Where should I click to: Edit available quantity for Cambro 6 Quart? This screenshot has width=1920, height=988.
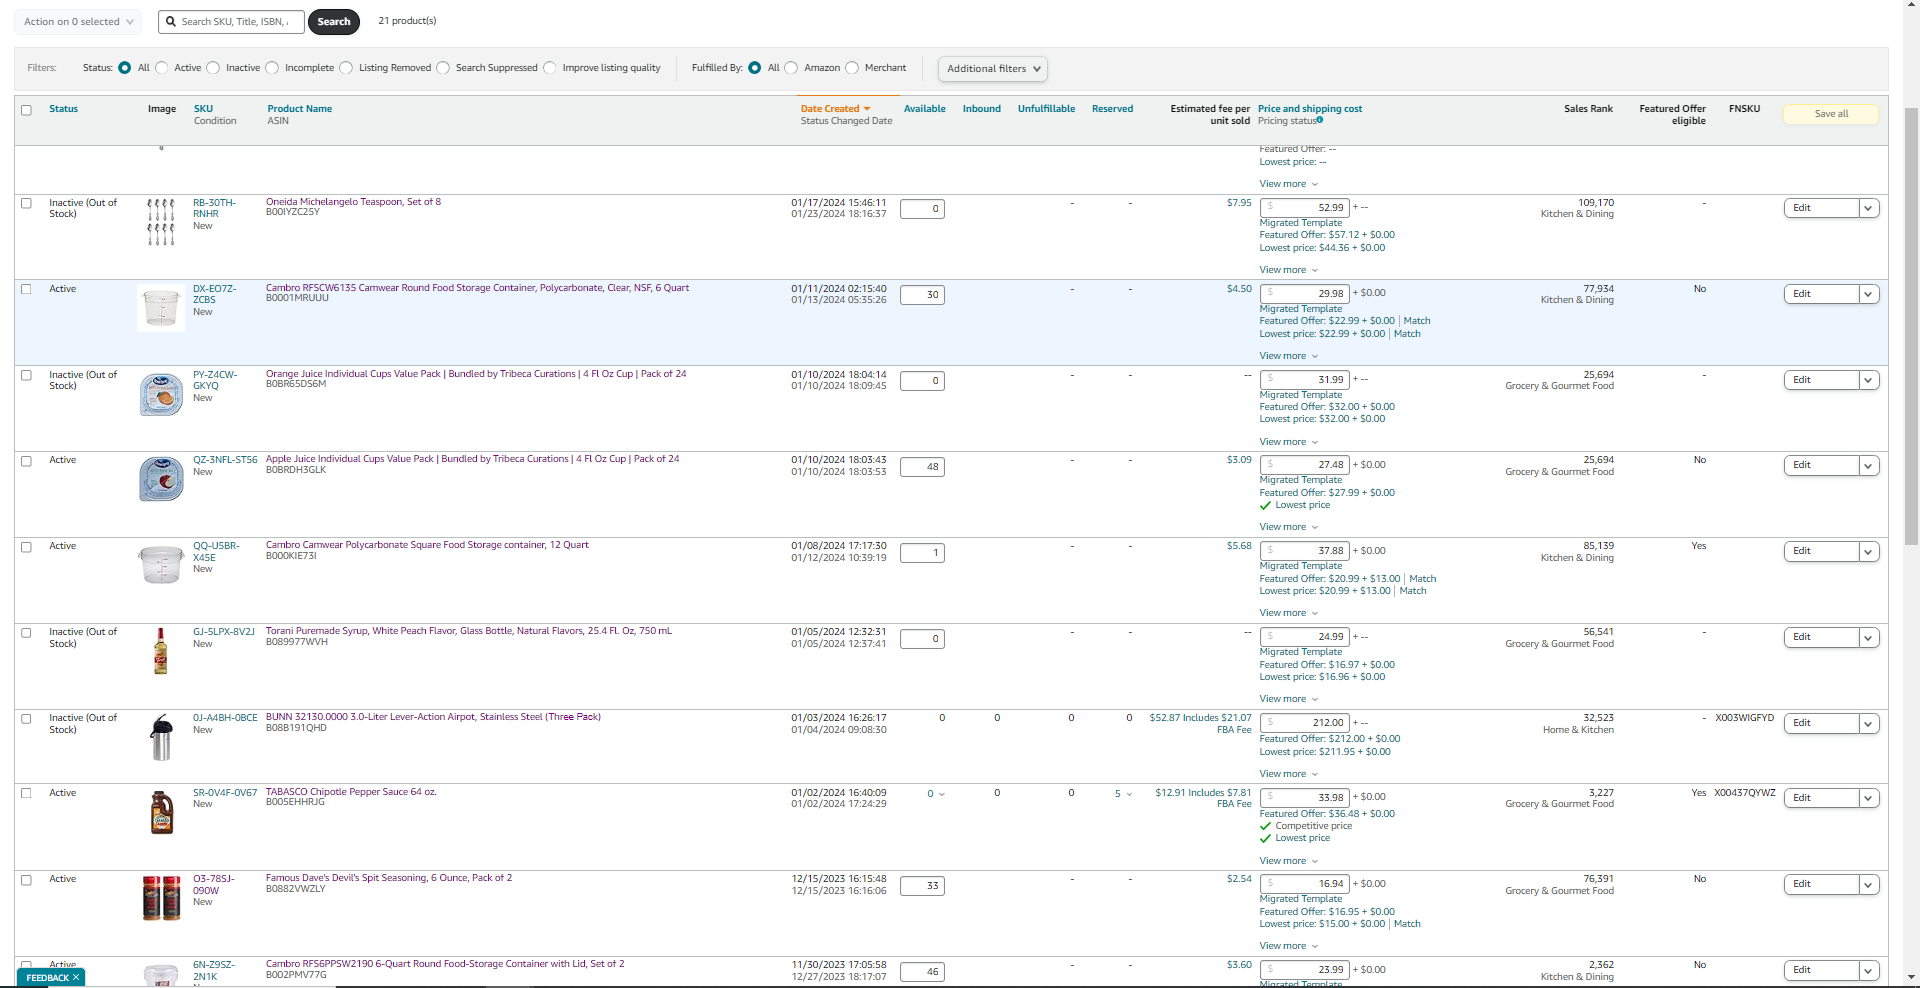pyautogui.click(x=922, y=295)
